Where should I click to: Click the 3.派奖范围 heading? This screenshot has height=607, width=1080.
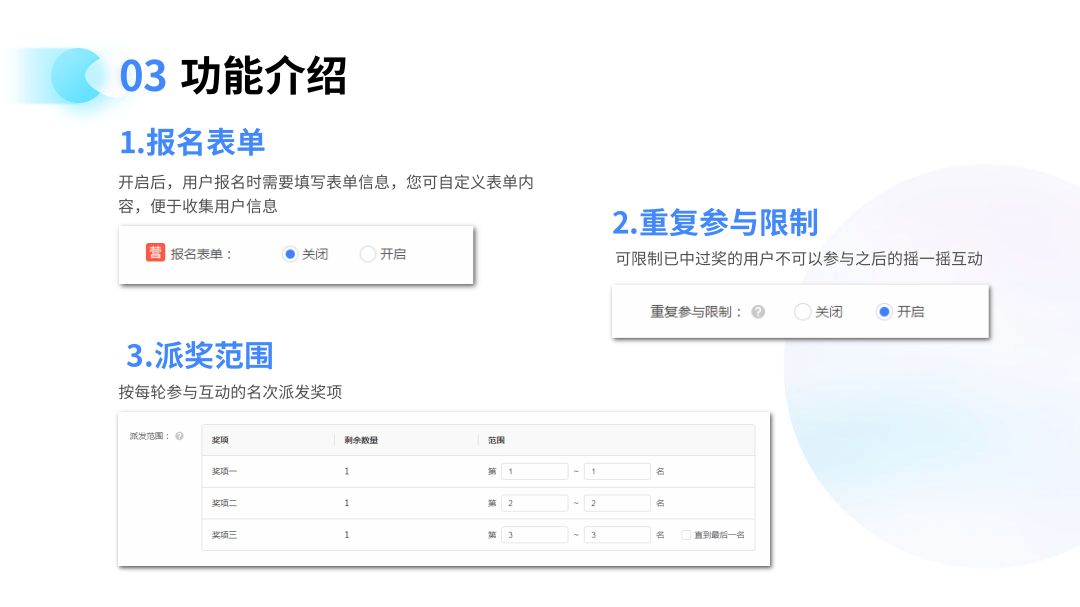tap(200, 356)
